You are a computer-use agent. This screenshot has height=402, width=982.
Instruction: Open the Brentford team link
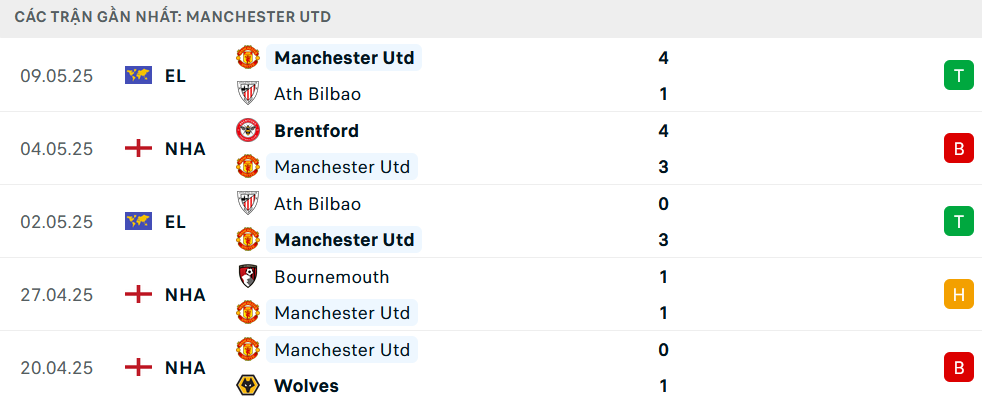(316, 131)
